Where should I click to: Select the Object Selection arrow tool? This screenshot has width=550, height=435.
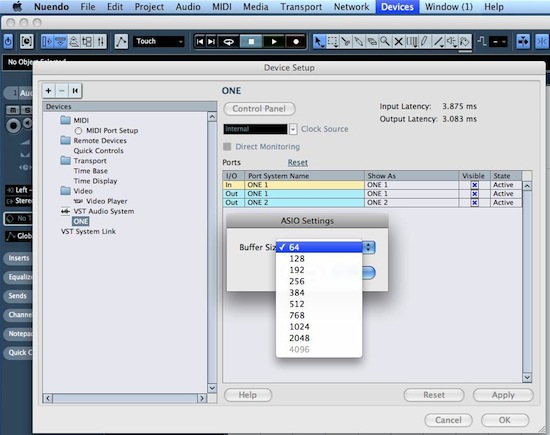[x=319, y=41]
